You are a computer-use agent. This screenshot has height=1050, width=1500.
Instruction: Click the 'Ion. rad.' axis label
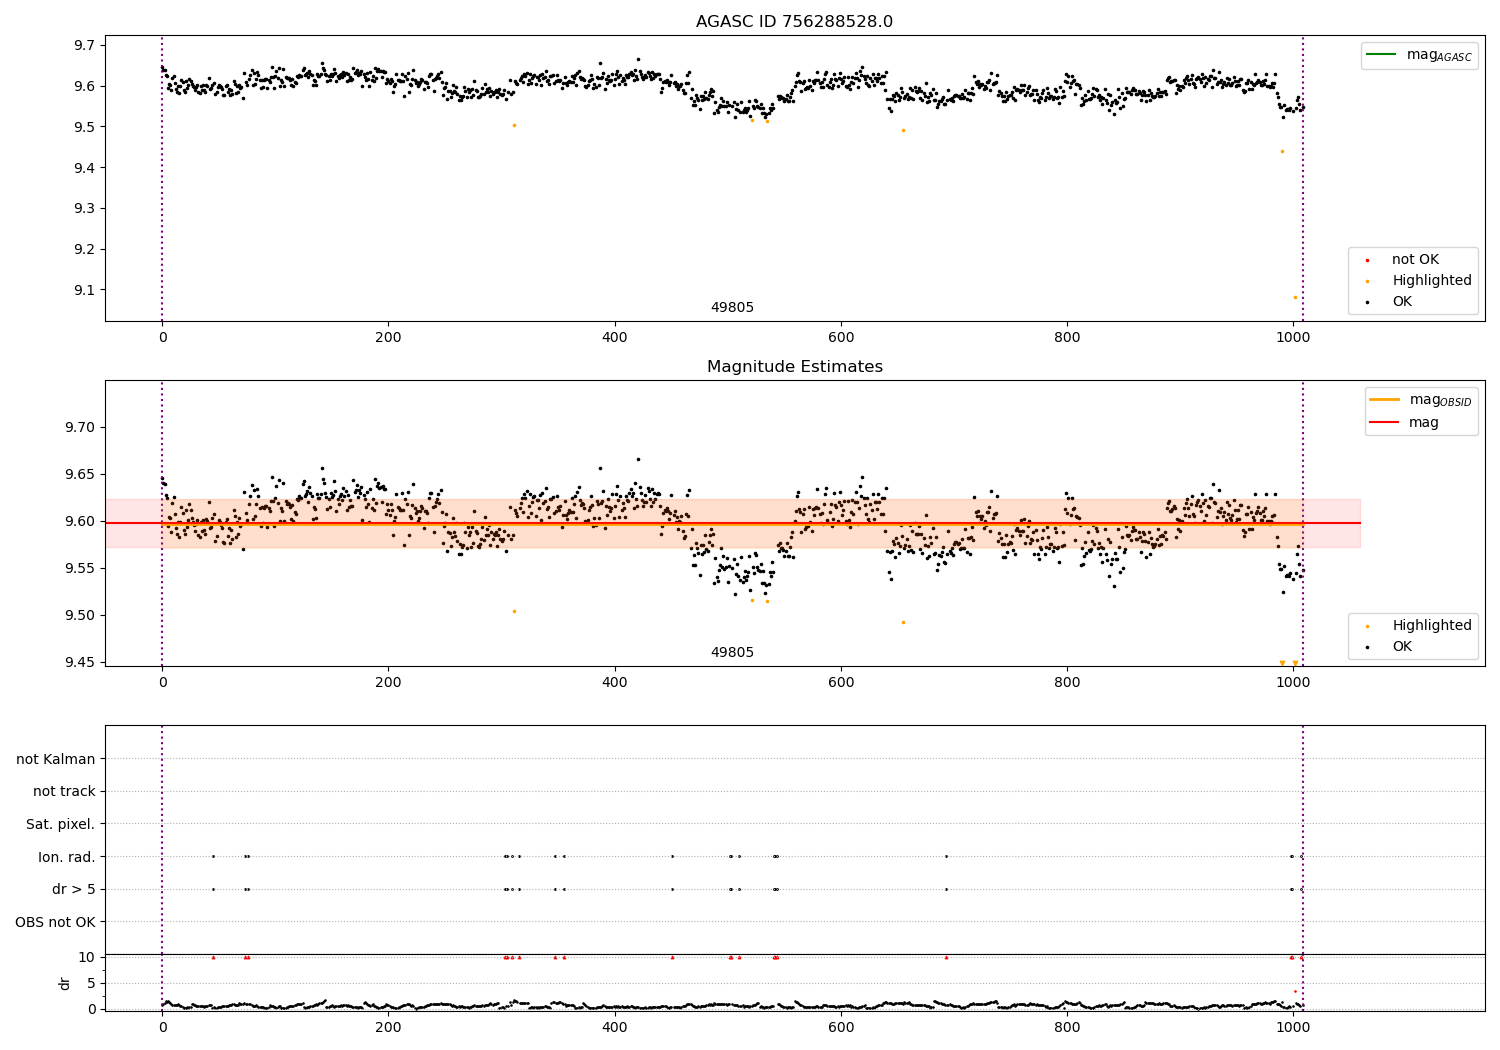[67, 857]
